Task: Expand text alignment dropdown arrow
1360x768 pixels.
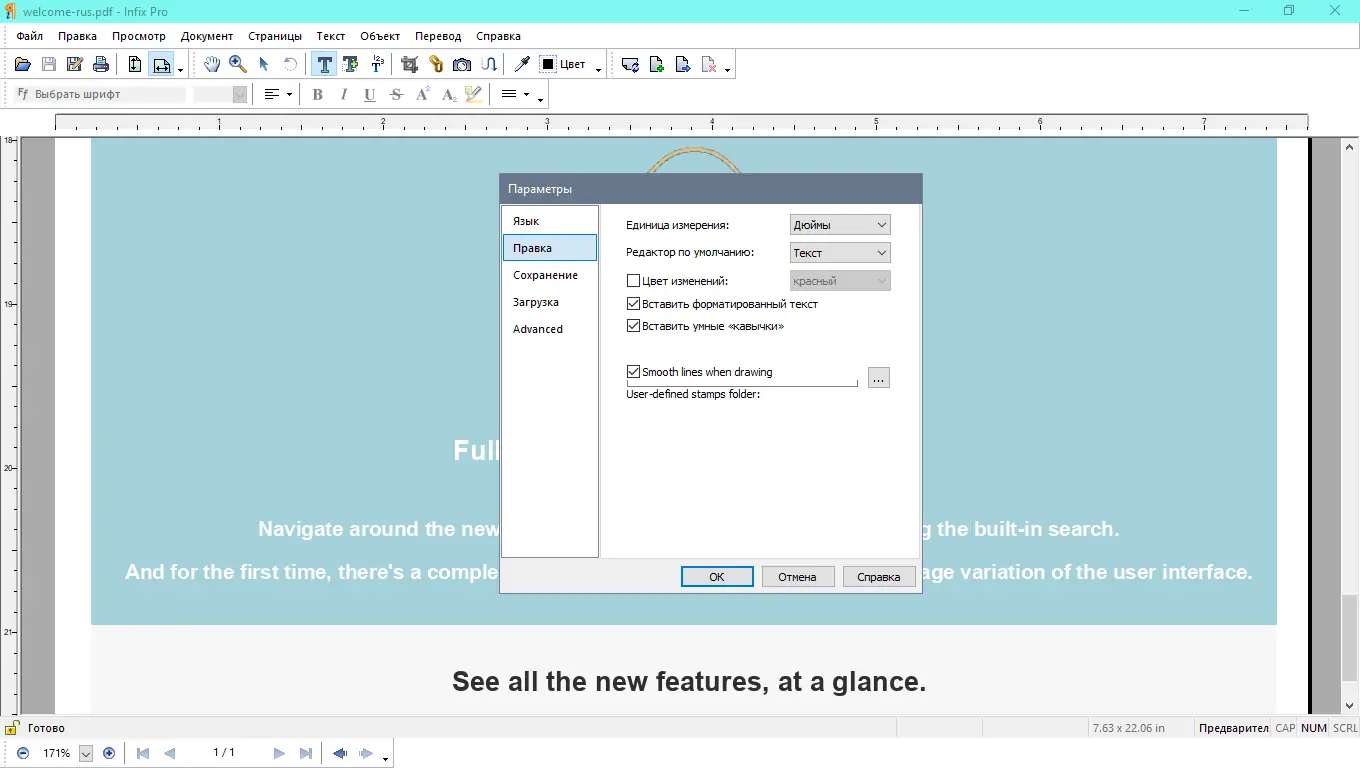Action: [x=290, y=95]
